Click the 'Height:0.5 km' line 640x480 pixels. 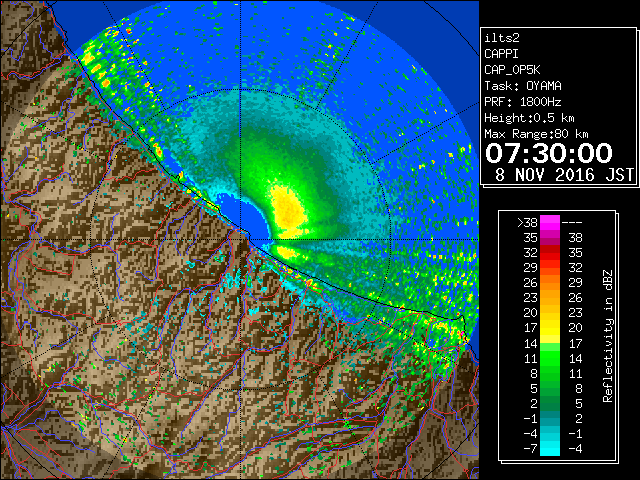pyautogui.click(x=529, y=118)
